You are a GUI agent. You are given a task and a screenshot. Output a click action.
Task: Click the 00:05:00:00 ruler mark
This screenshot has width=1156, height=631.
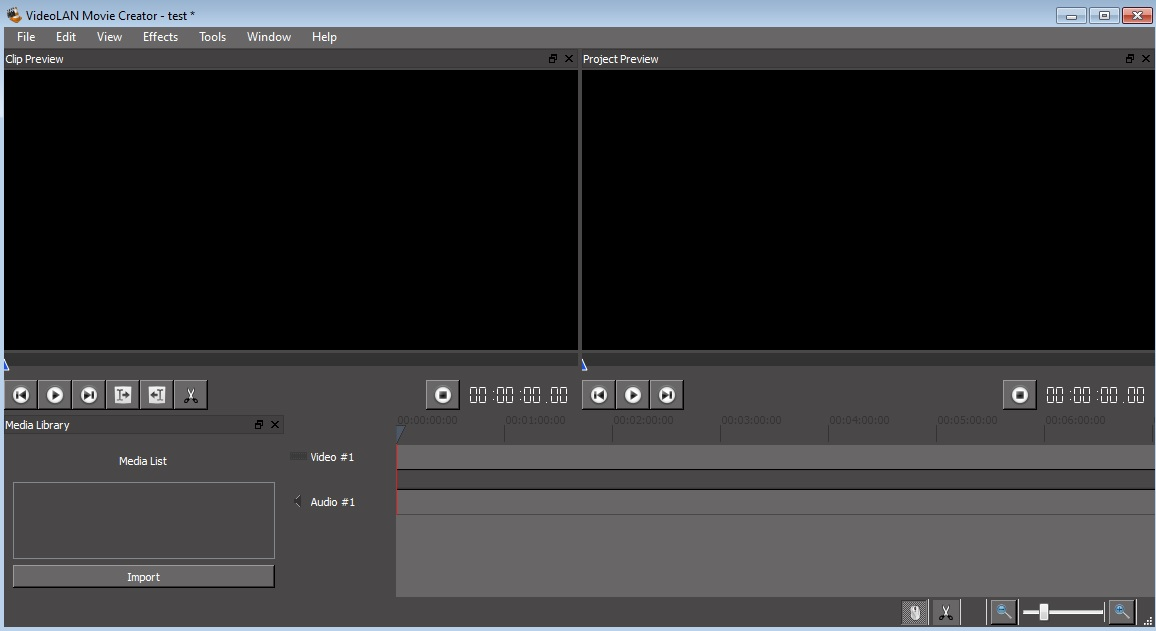[967, 420]
